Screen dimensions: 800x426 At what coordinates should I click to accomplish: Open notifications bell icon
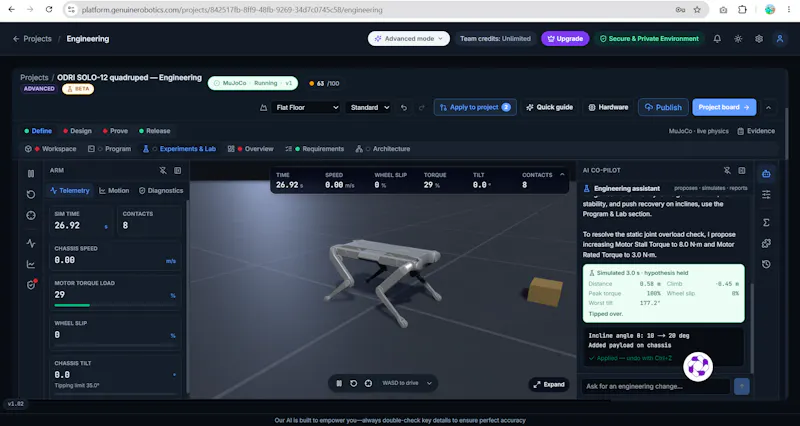[717, 39]
